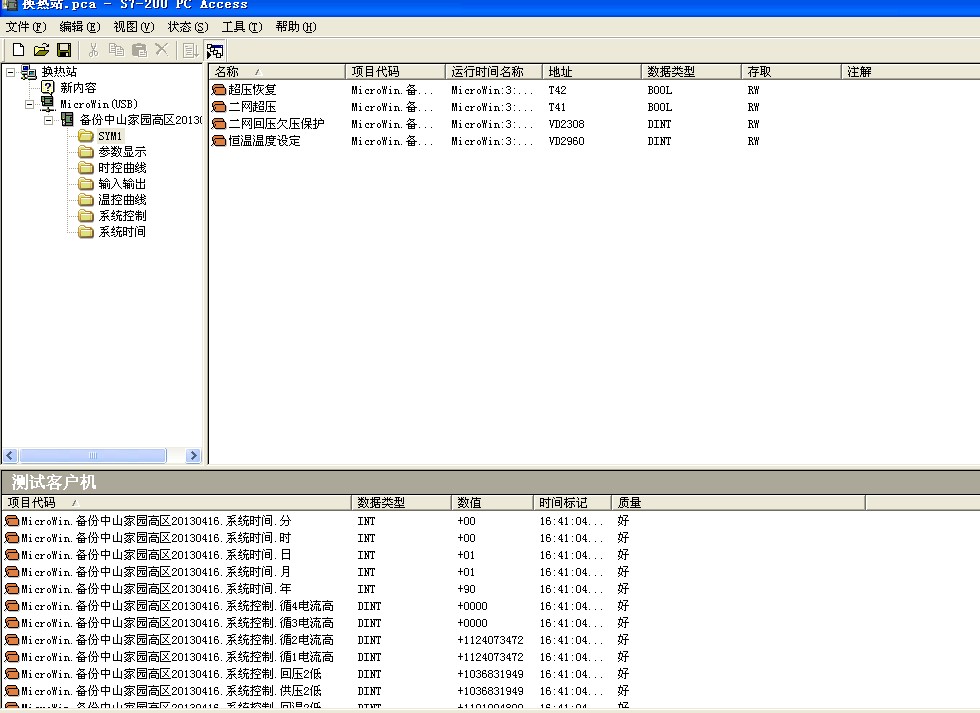Click the address cell T42
Screen dimensions: 980x713
tap(557, 90)
